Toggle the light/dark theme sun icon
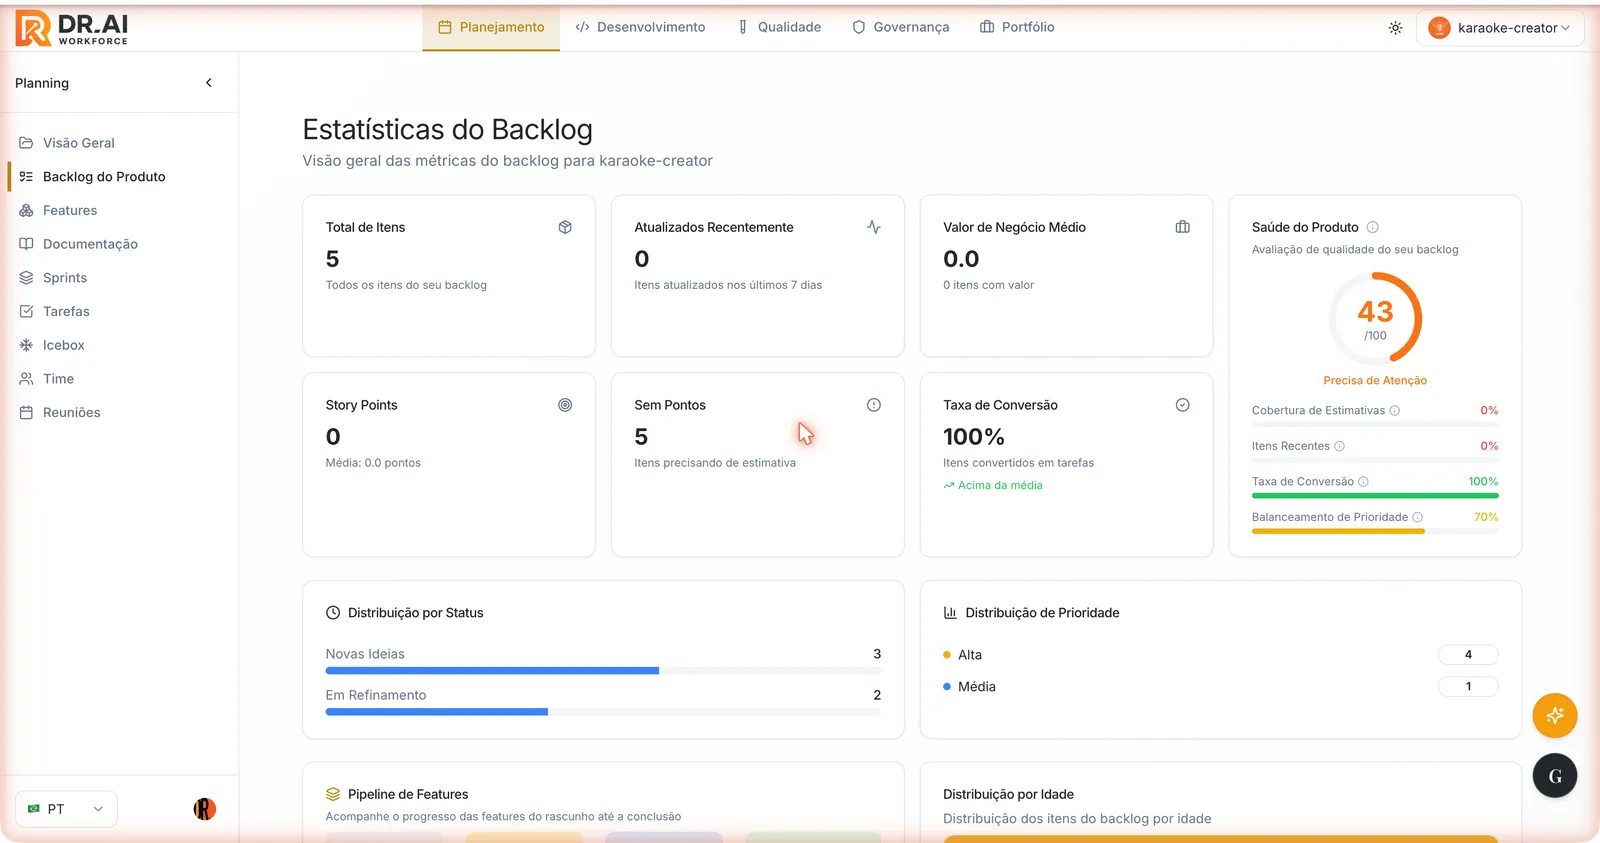The image size is (1600, 843). point(1395,28)
